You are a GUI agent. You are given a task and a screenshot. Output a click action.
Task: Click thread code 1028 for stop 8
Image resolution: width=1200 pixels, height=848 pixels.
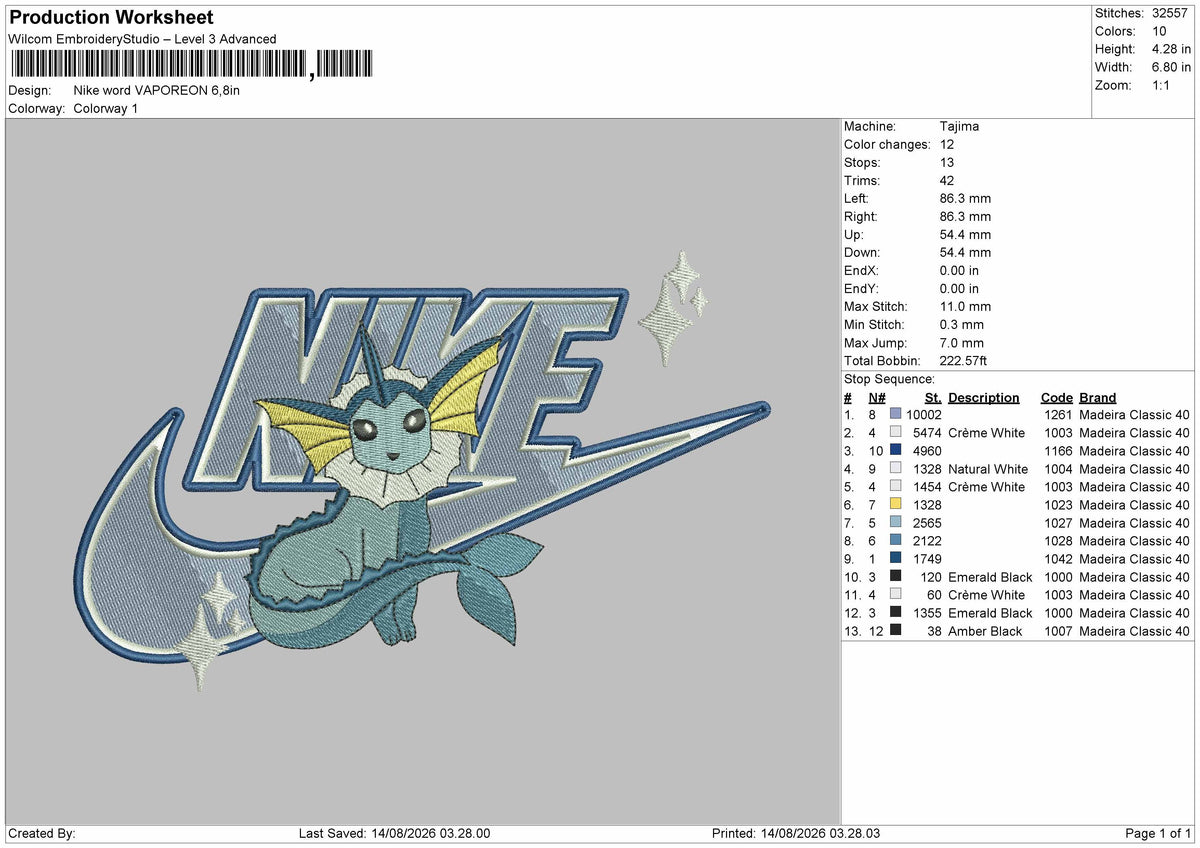pyautogui.click(x=1057, y=541)
